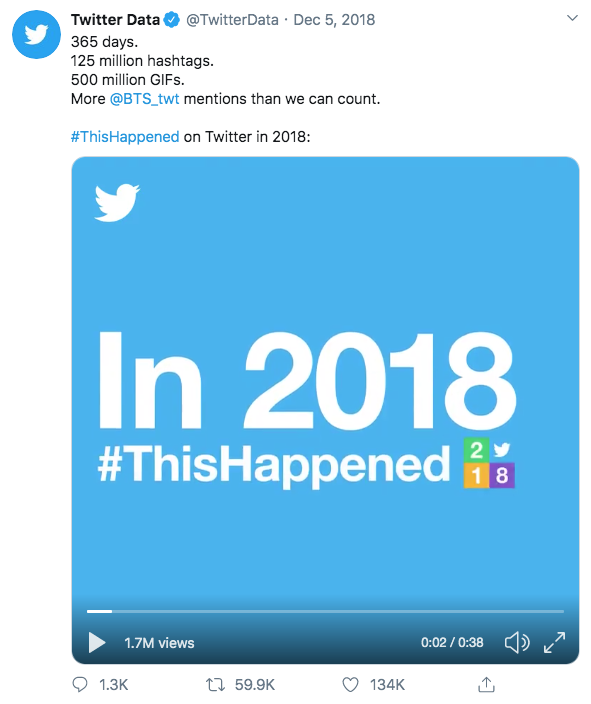591x704 pixels.
Task: Play the video
Action: (97, 642)
